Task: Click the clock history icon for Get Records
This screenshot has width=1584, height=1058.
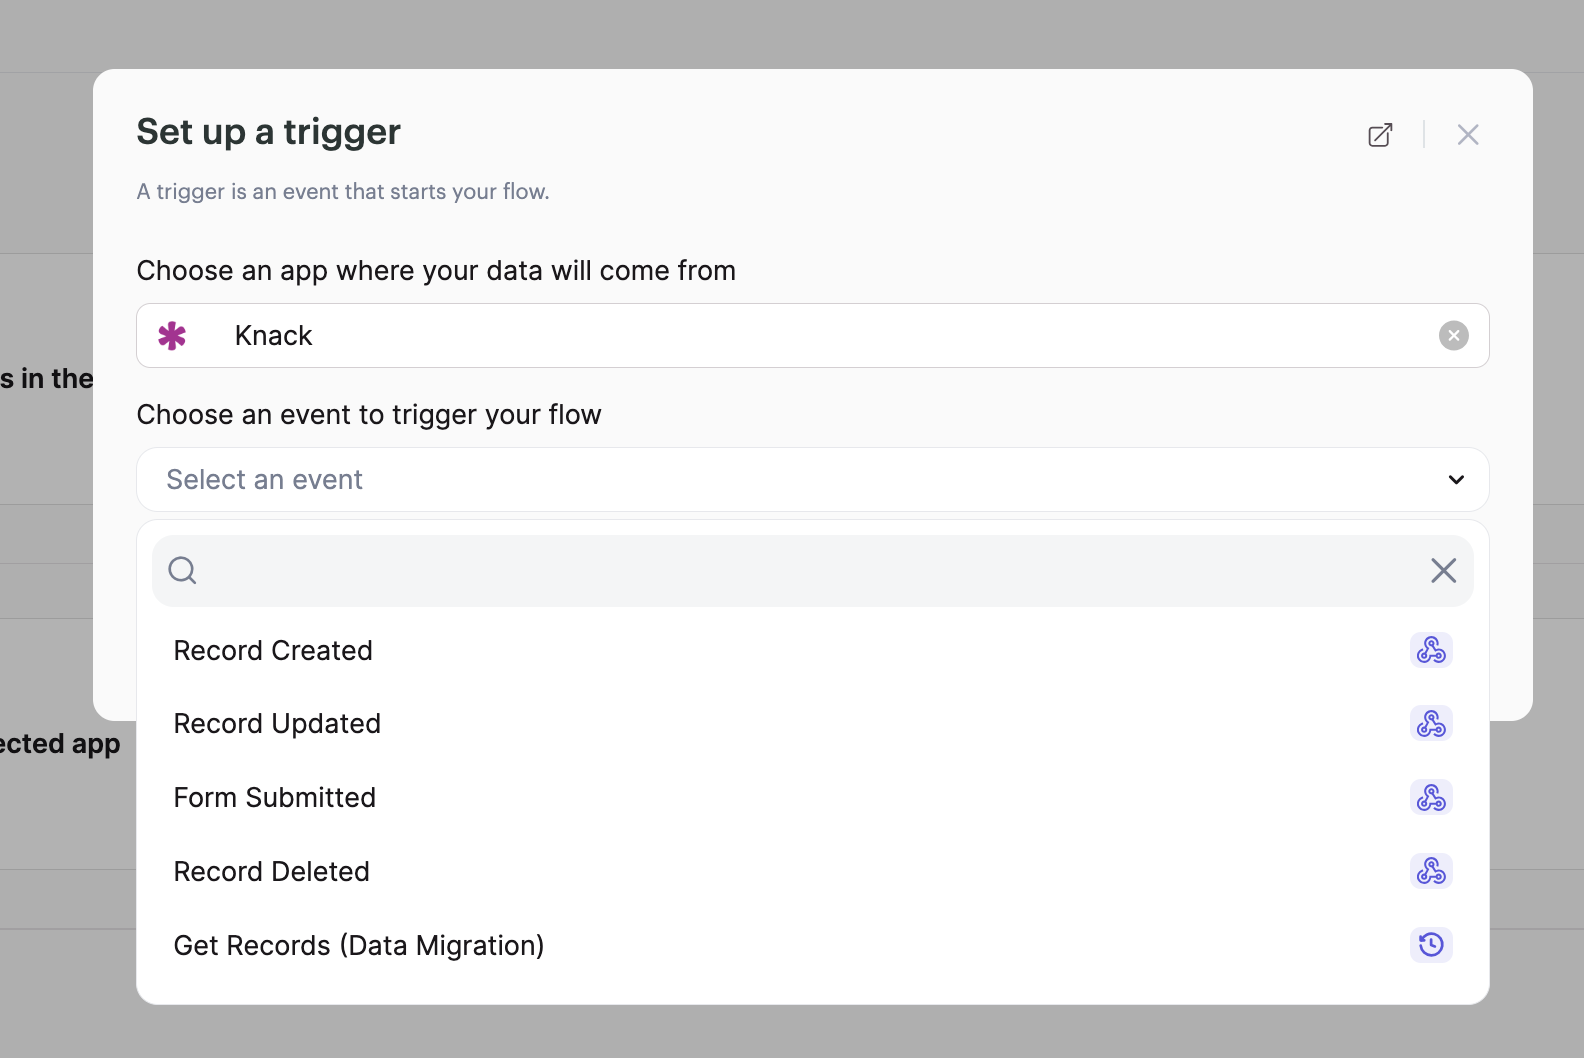Action: click(1431, 945)
